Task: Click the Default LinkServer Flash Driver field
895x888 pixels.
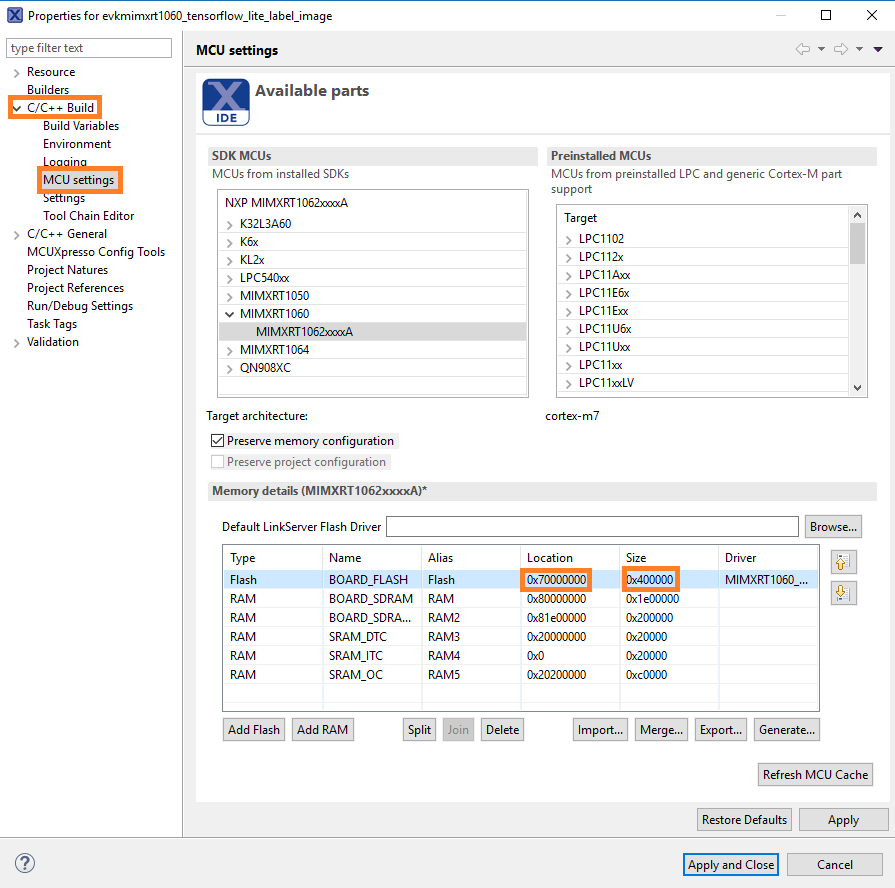Action: 592,527
